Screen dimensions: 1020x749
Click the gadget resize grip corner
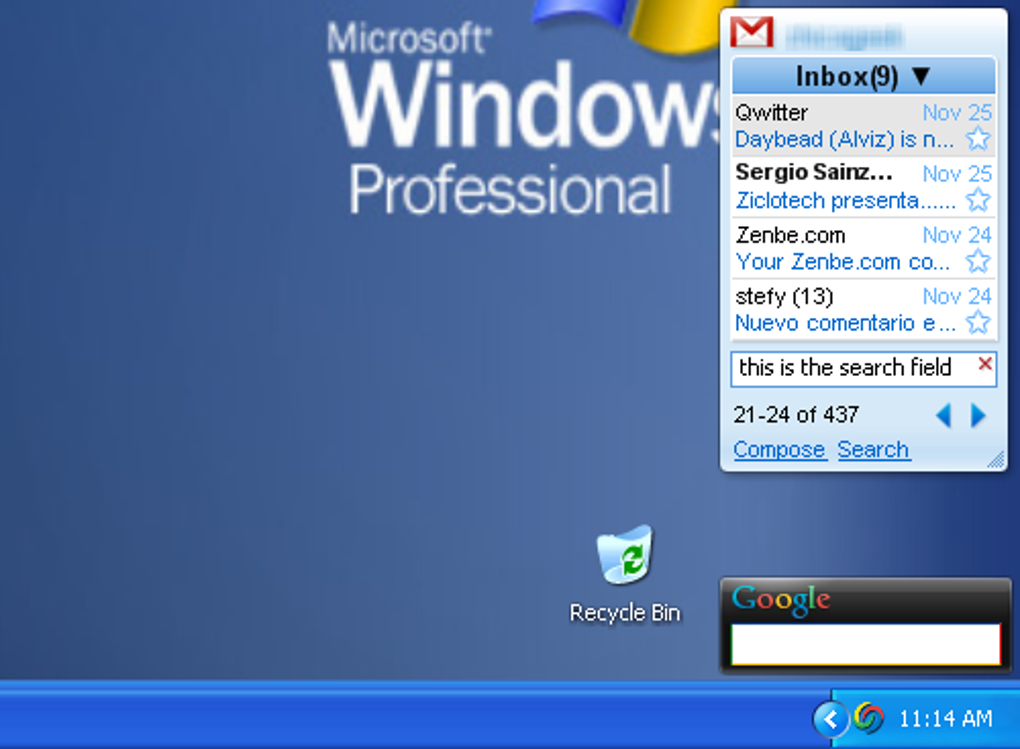coord(996,459)
